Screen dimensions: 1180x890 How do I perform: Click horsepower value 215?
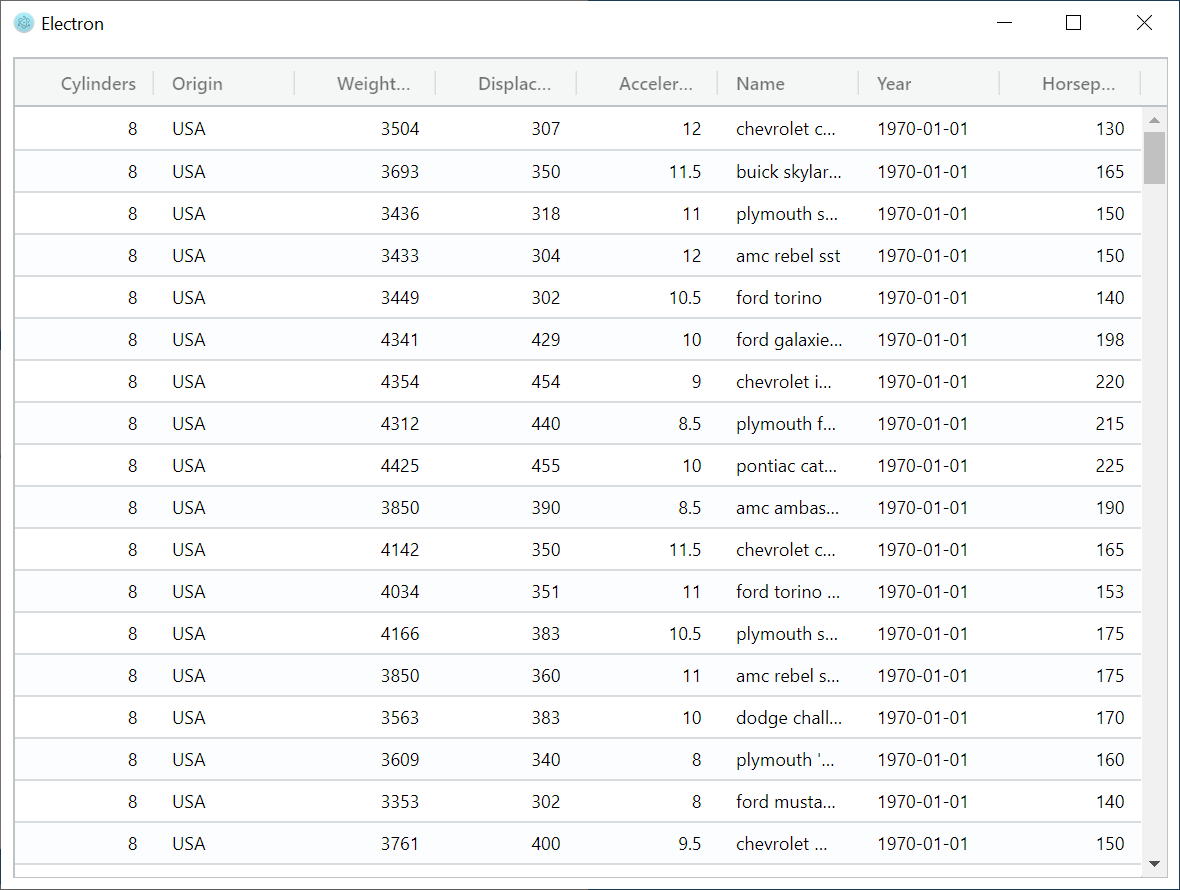coord(1110,424)
